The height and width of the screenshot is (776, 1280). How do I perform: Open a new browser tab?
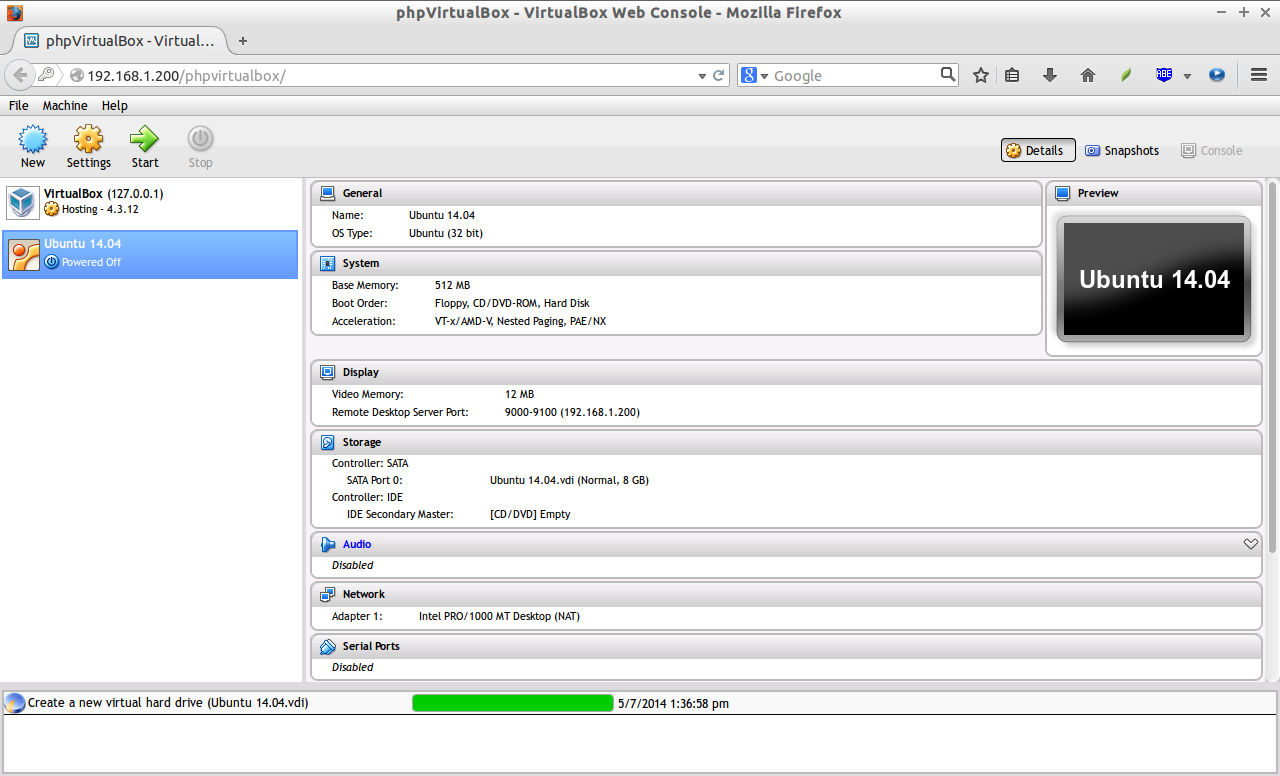pos(242,41)
